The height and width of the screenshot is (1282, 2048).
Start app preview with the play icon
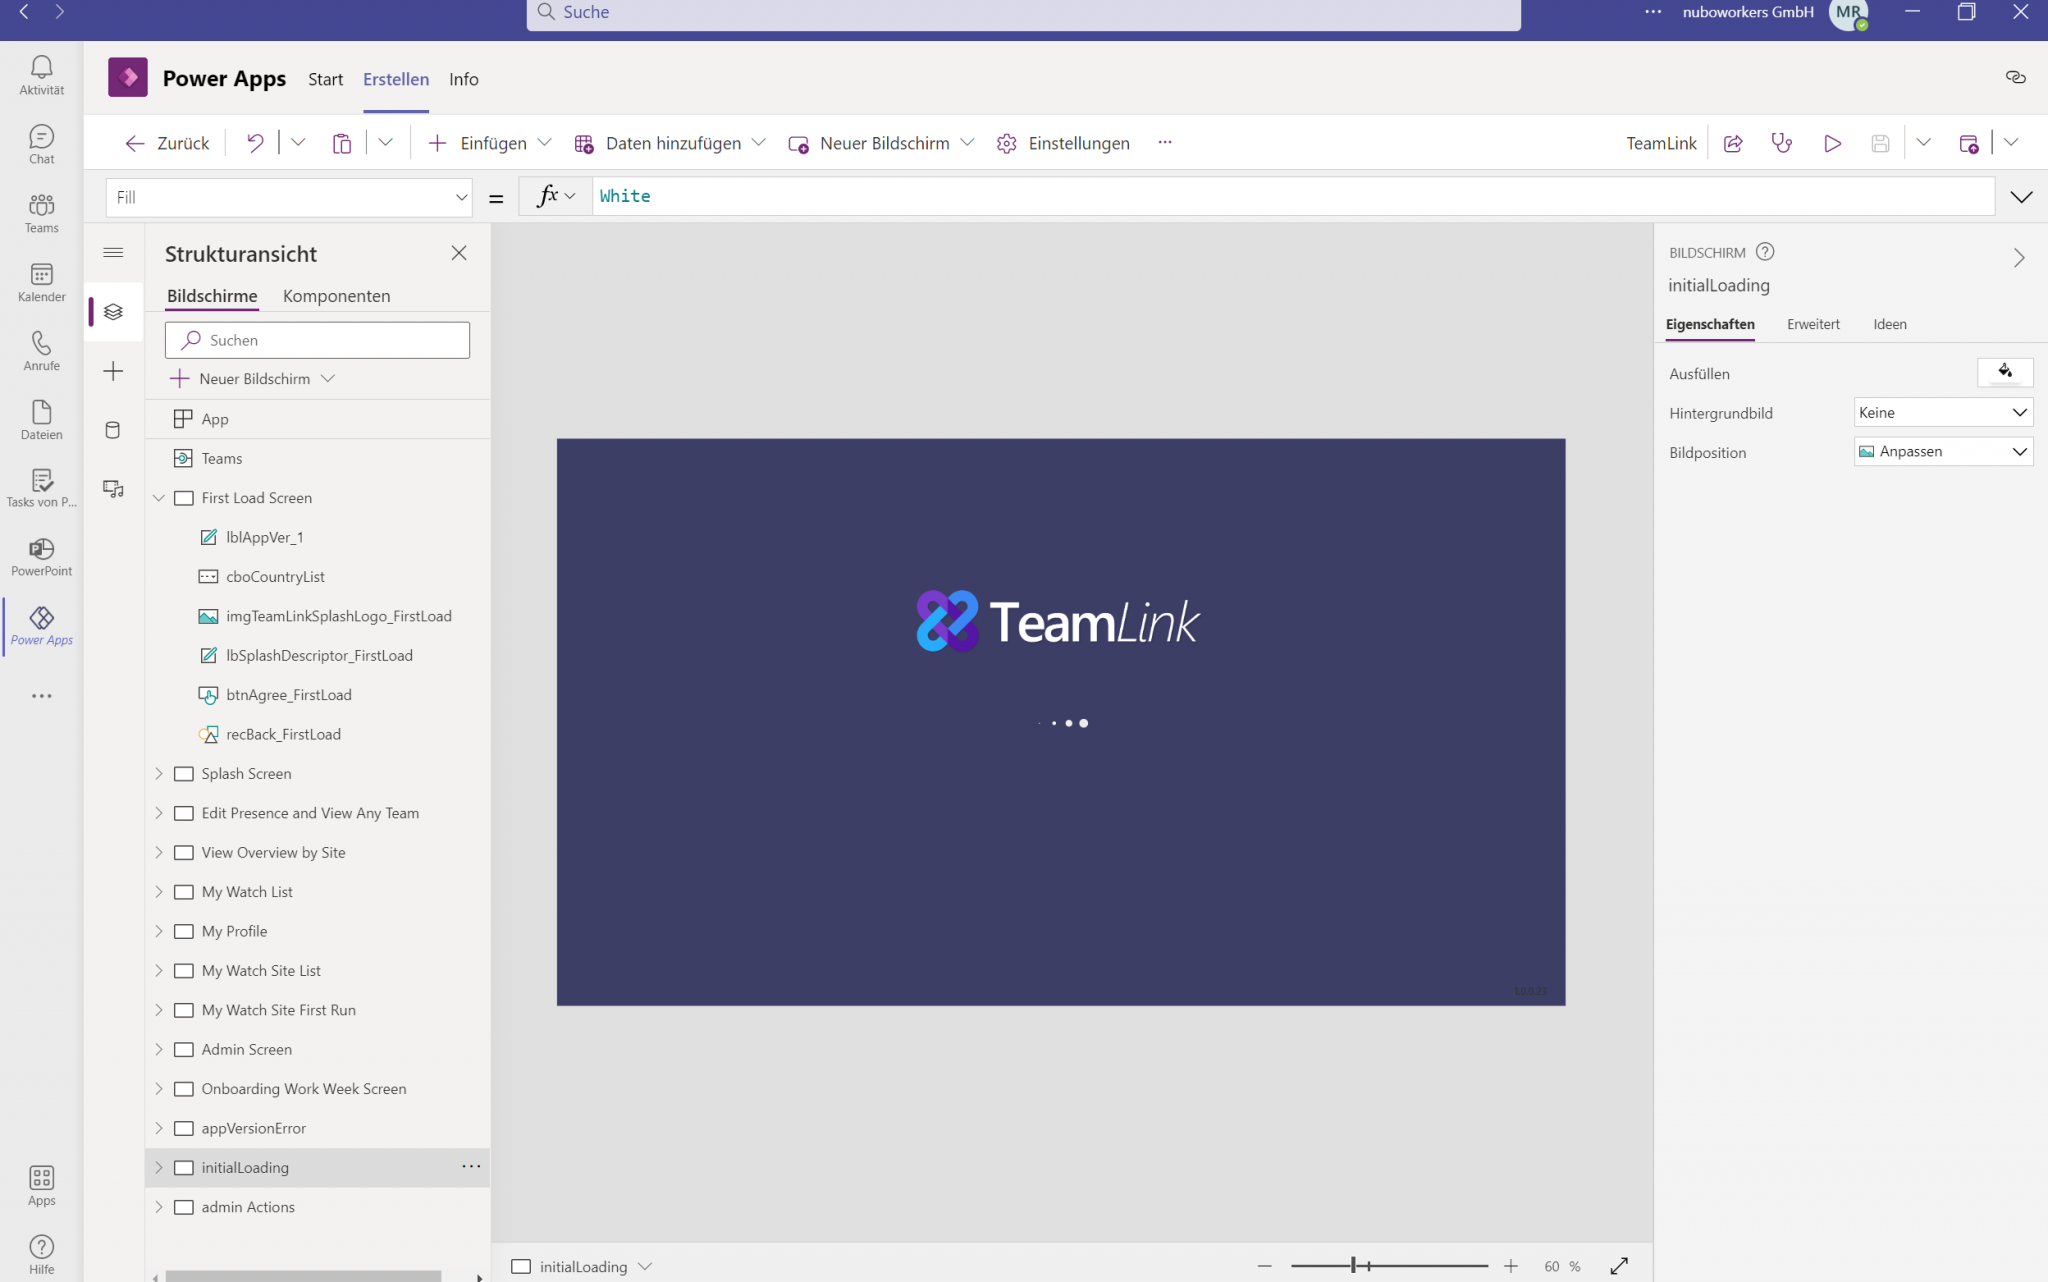point(1832,143)
